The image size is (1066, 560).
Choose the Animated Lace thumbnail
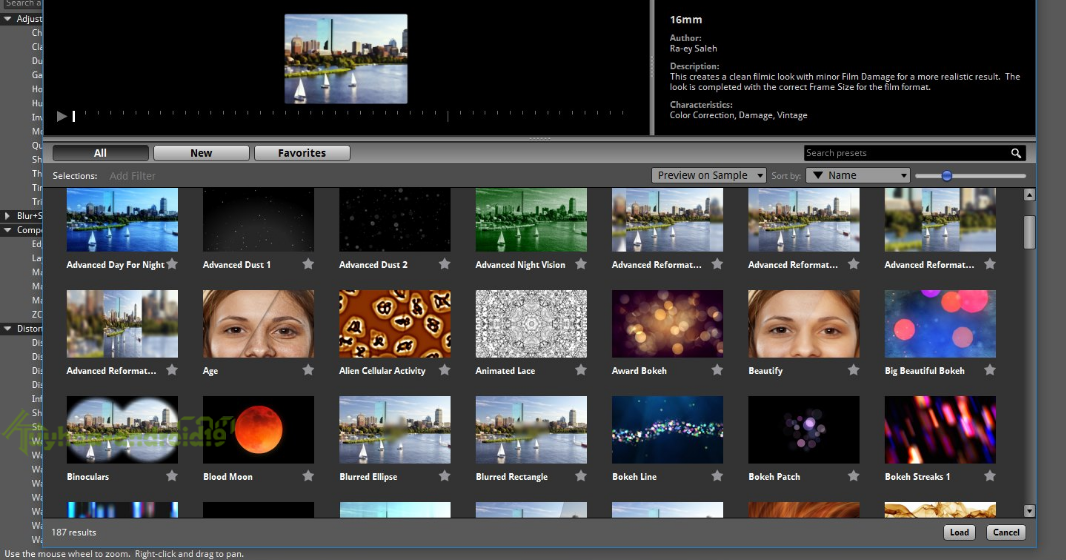tap(531, 323)
